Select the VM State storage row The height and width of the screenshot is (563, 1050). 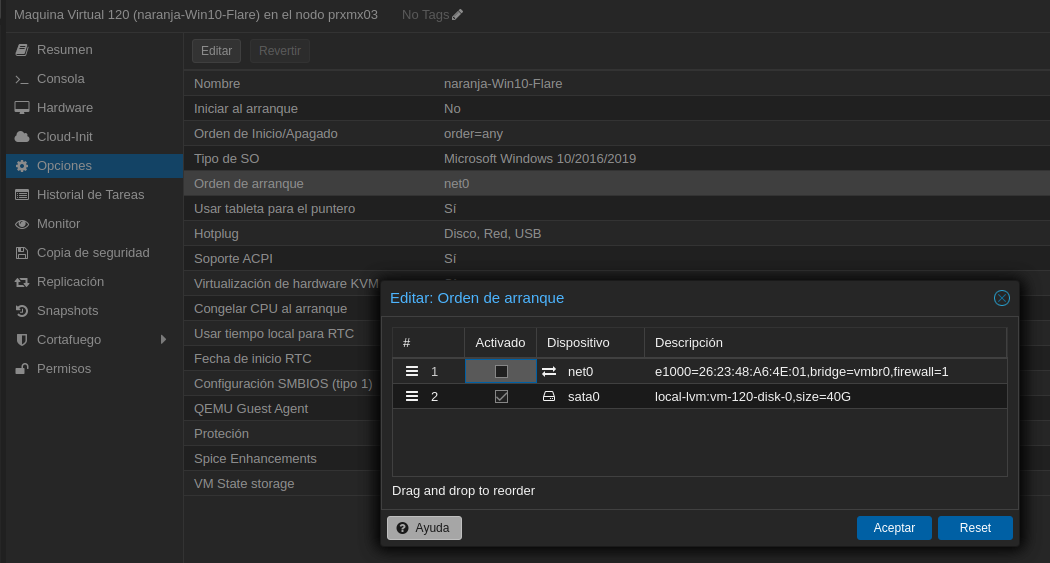tap(282, 483)
